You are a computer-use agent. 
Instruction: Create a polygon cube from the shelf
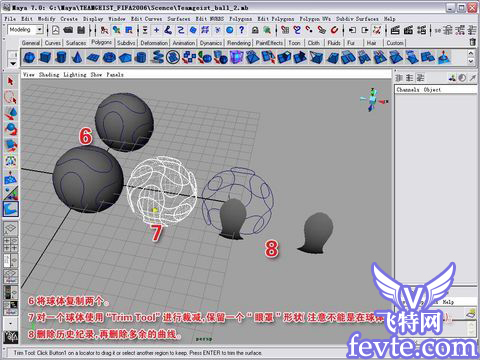click(x=45, y=57)
